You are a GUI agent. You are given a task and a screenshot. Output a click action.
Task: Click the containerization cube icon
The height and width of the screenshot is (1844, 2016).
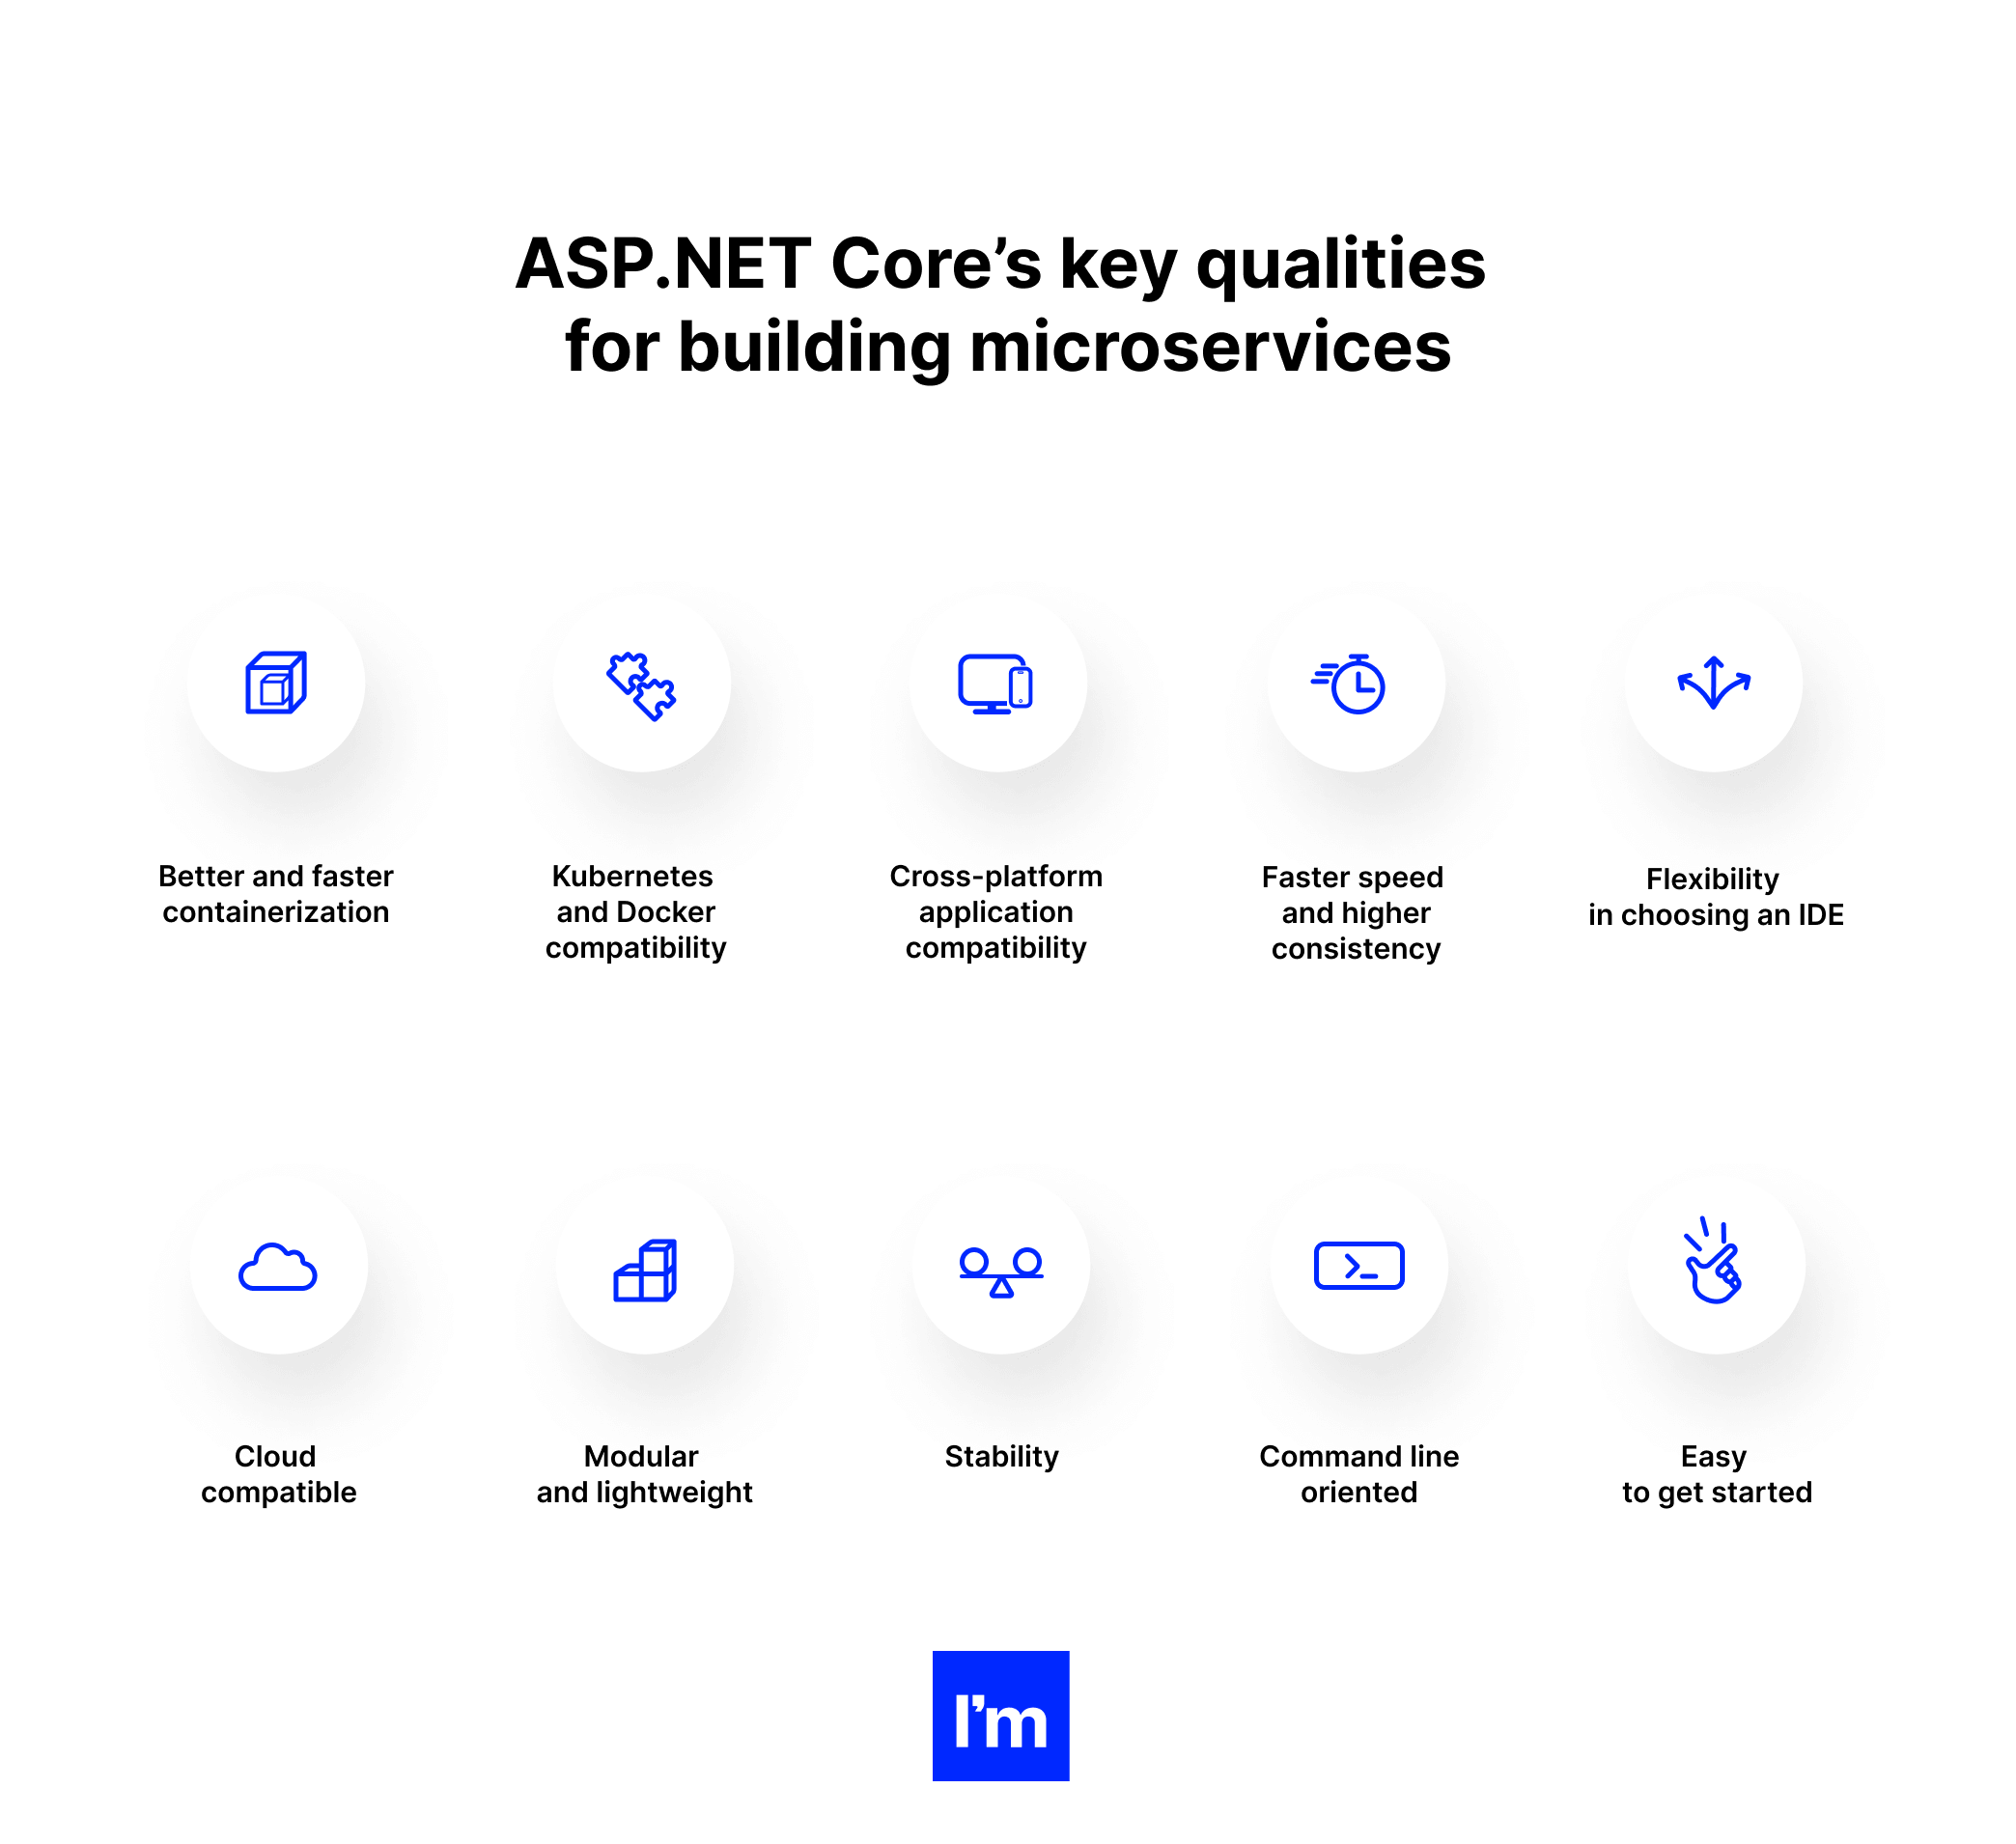coord(277,685)
